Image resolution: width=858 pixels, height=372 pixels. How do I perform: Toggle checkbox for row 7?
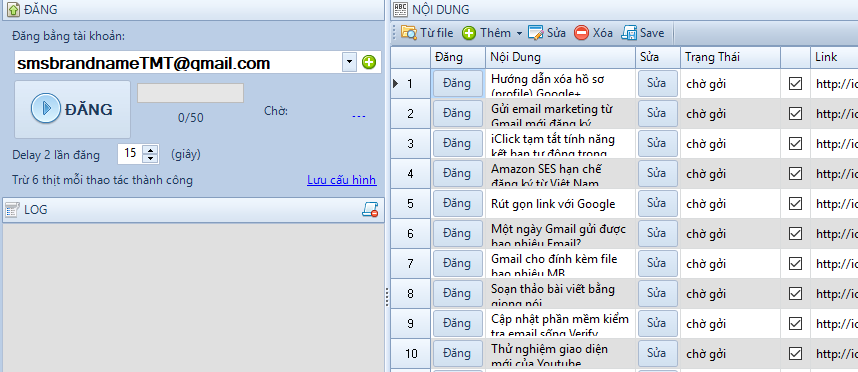[795, 264]
